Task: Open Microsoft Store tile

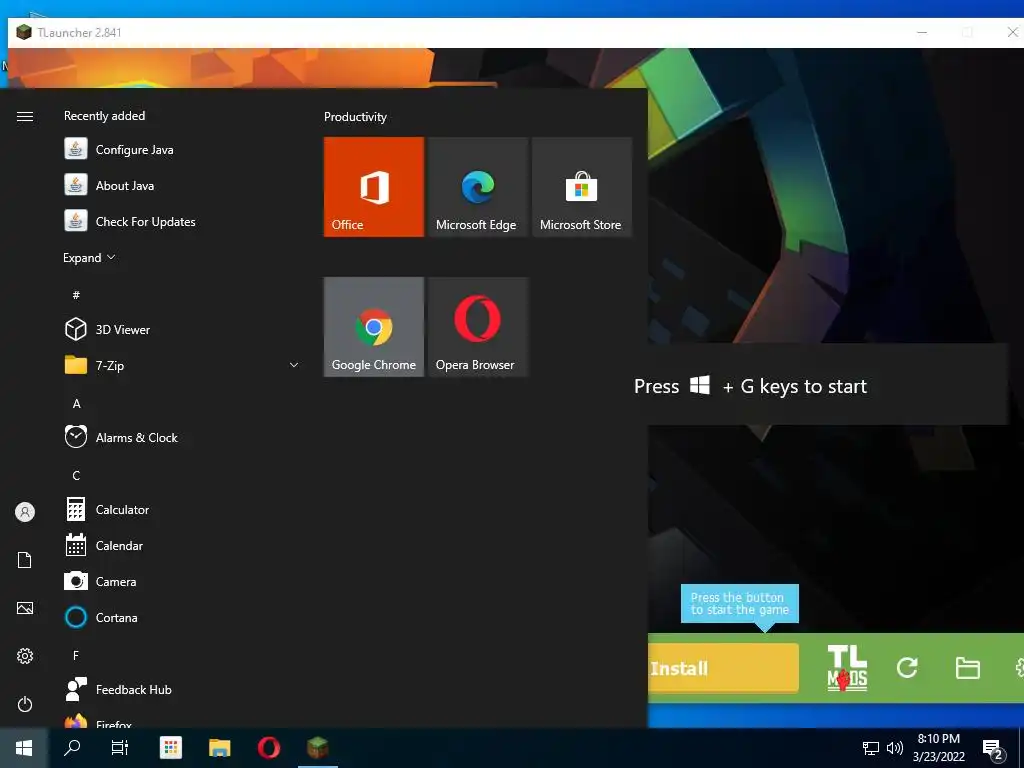Action: [x=582, y=187]
